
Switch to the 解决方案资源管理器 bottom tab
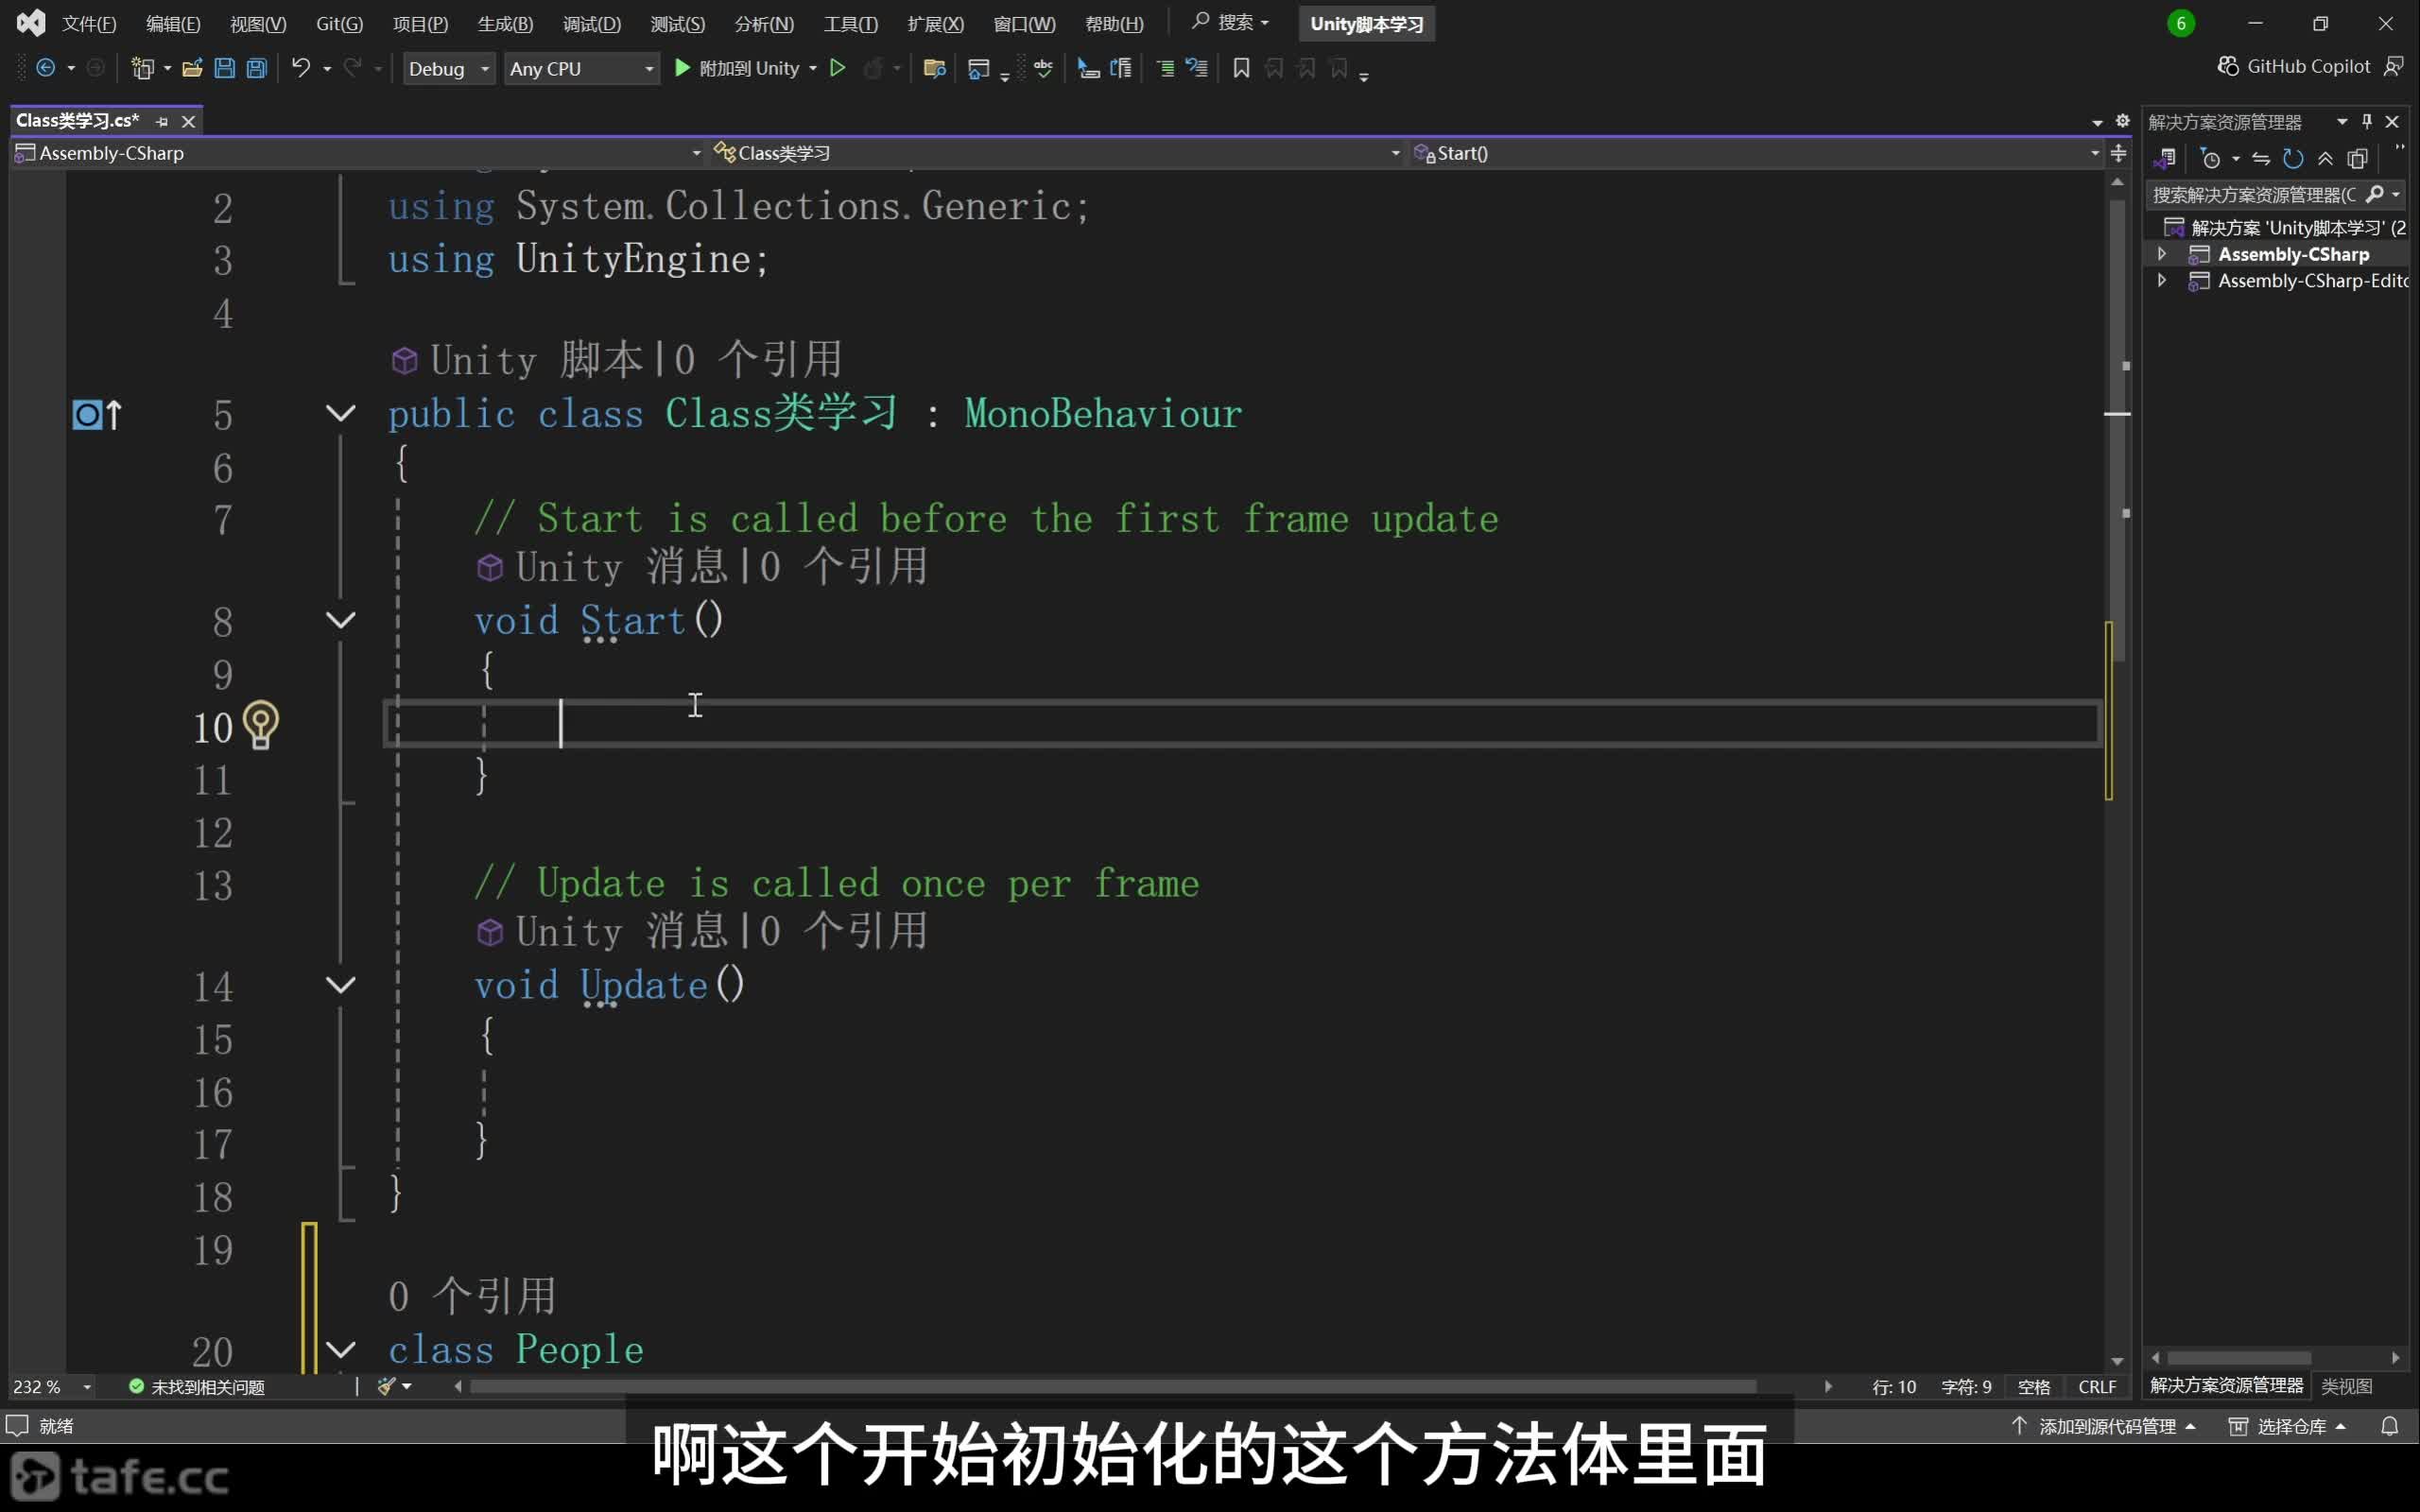[x=2227, y=1385]
